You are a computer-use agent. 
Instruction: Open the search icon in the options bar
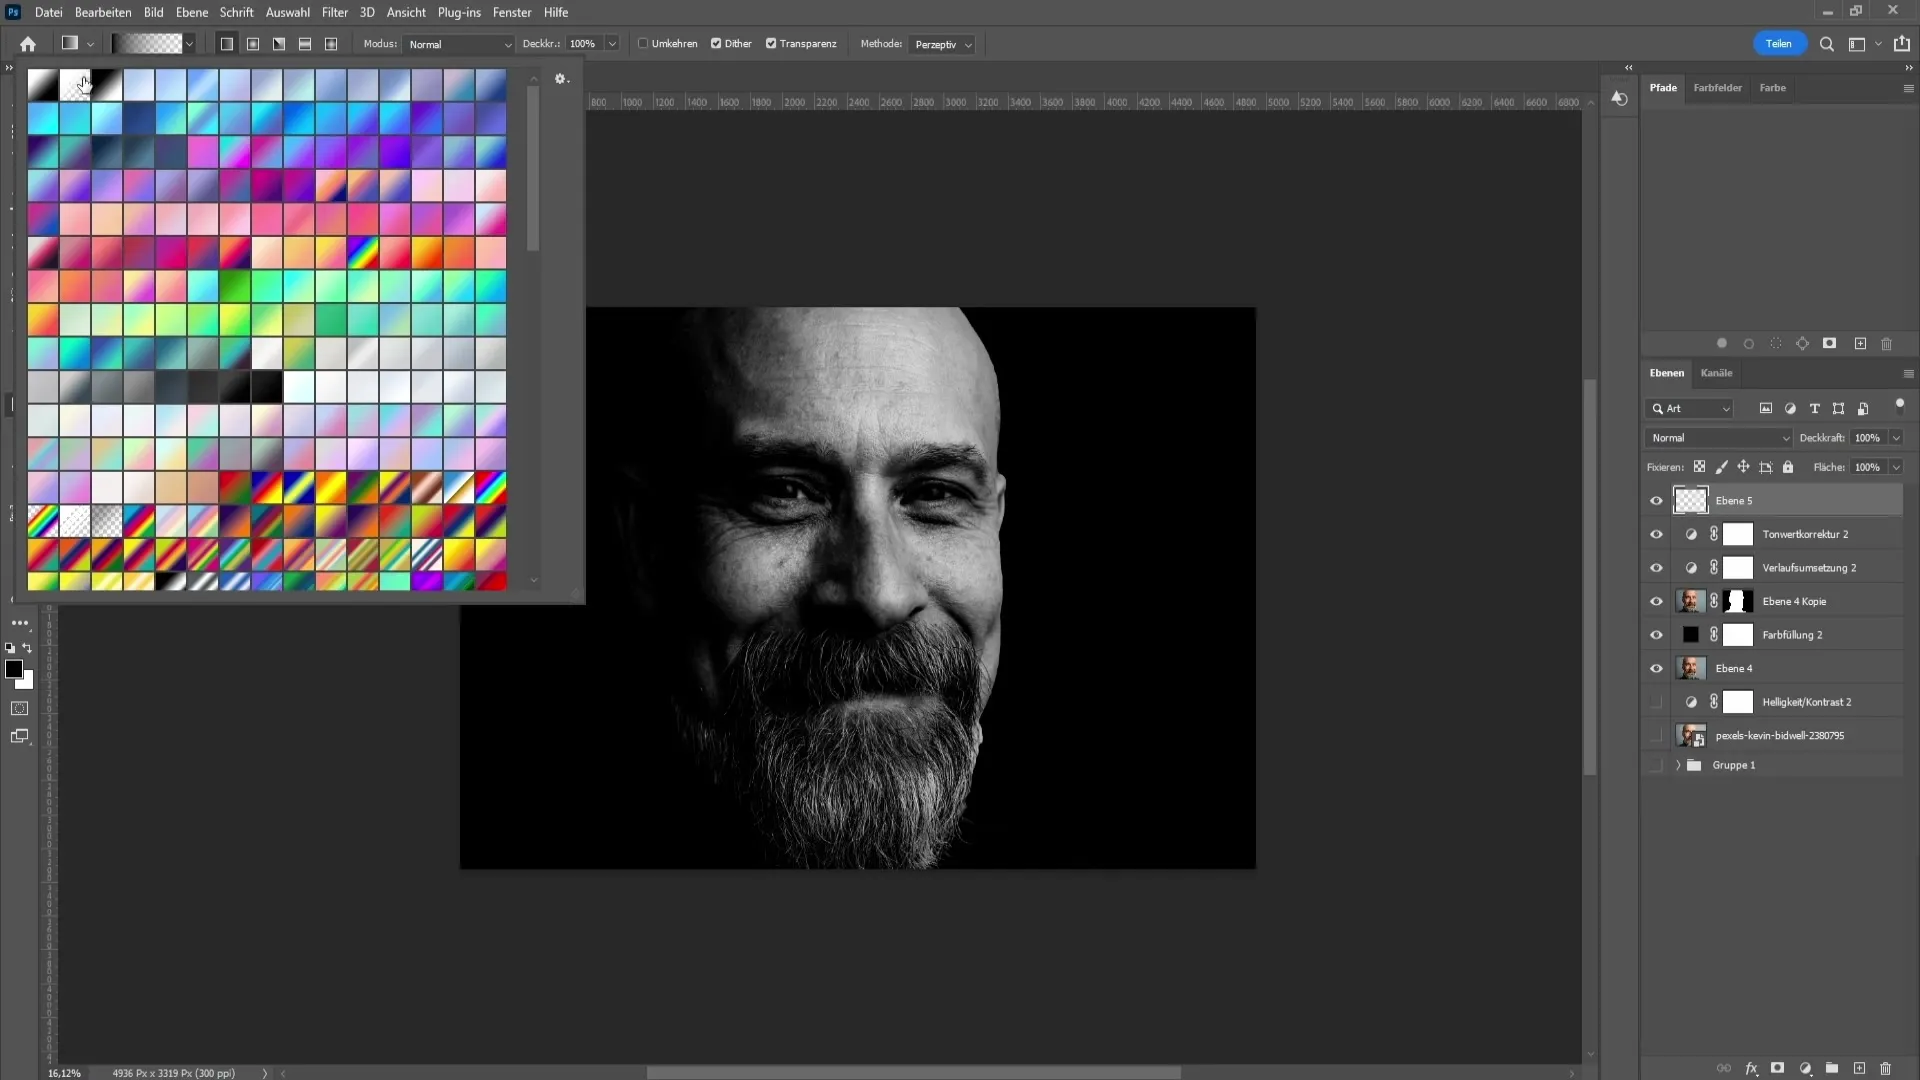1827,44
